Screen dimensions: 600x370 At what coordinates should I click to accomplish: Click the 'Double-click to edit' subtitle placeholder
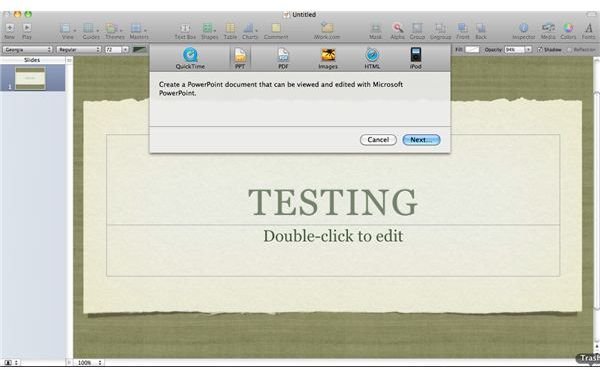tap(333, 236)
